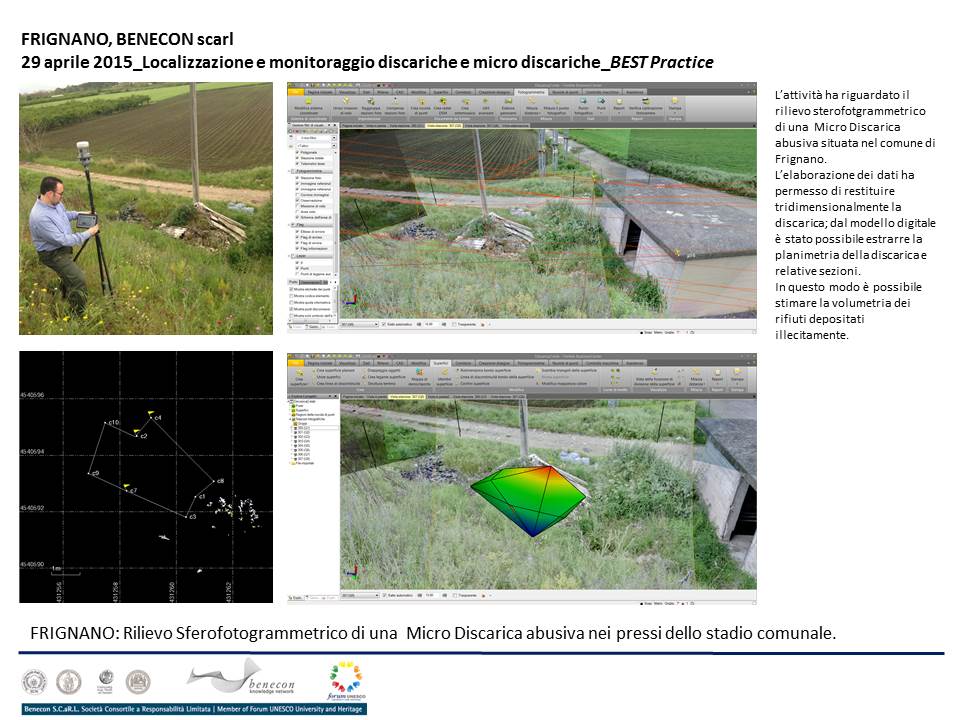Click Unisci superfici in Superfici ribbon
Image resolution: width=960 pixels, height=720 pixels.
329,377
